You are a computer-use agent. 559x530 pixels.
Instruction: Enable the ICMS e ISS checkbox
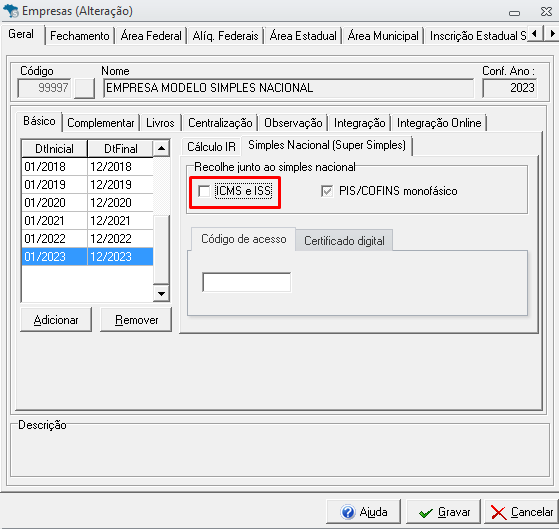(204, 191)
